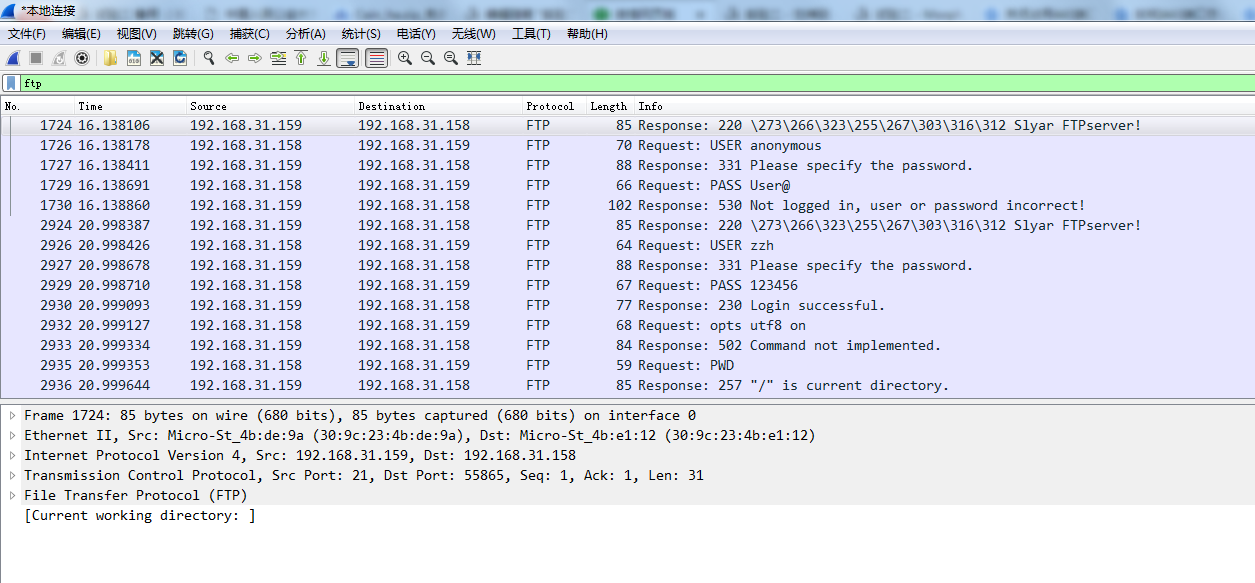Toggle auto-scroll during live capture
The width and height of the screenshot is (1255, 583).
(348, 58)
